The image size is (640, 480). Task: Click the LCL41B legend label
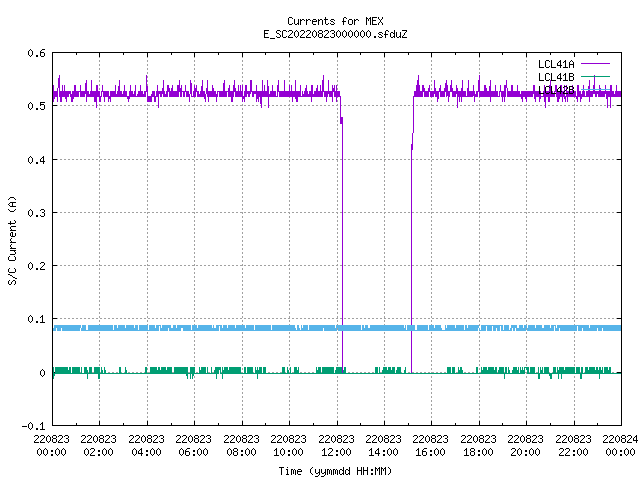[x=556, y=77]
